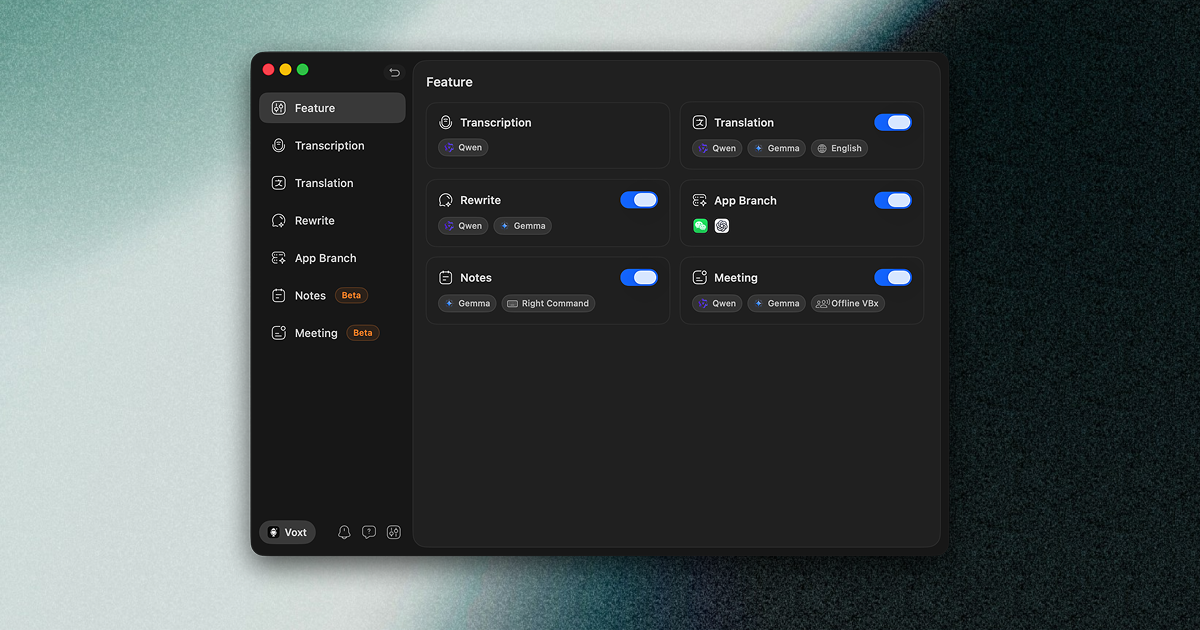Click the Qwen tag in Meeting card
The width and height of the screenshot is (1200, 630).
(x=717, y=303)
